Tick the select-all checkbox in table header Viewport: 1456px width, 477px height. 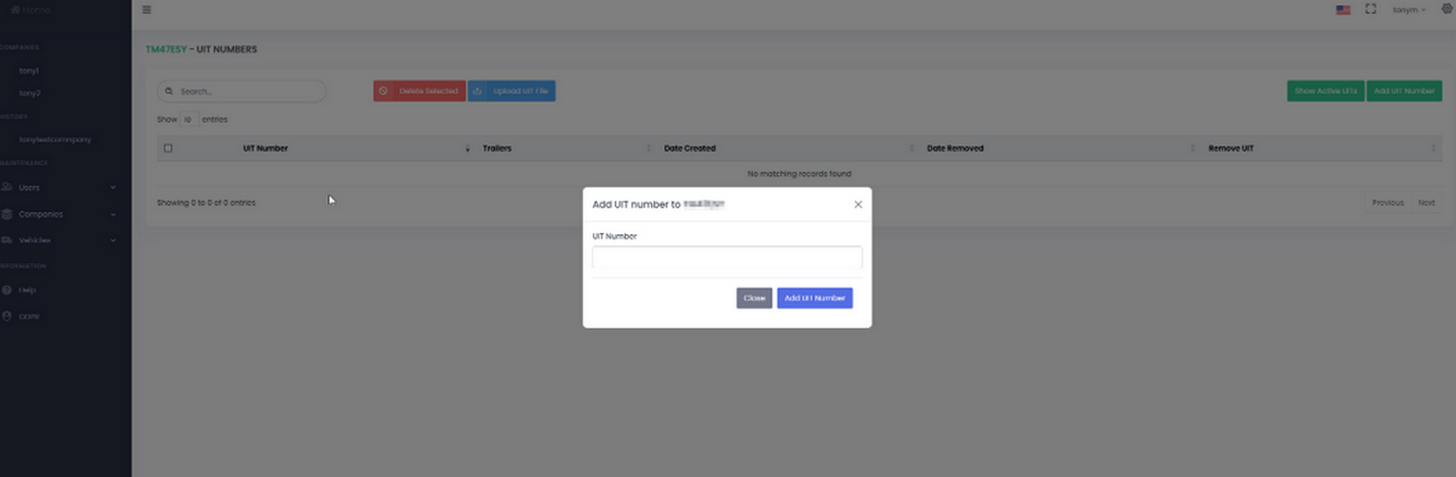click(168, 148)
